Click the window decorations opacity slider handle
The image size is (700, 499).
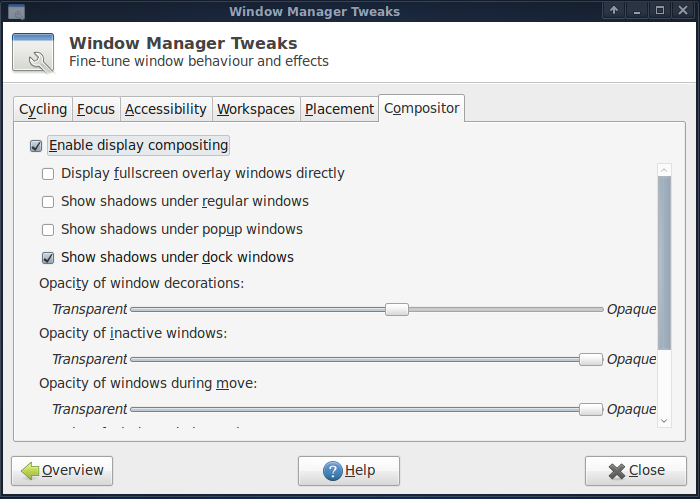point(397,309)
